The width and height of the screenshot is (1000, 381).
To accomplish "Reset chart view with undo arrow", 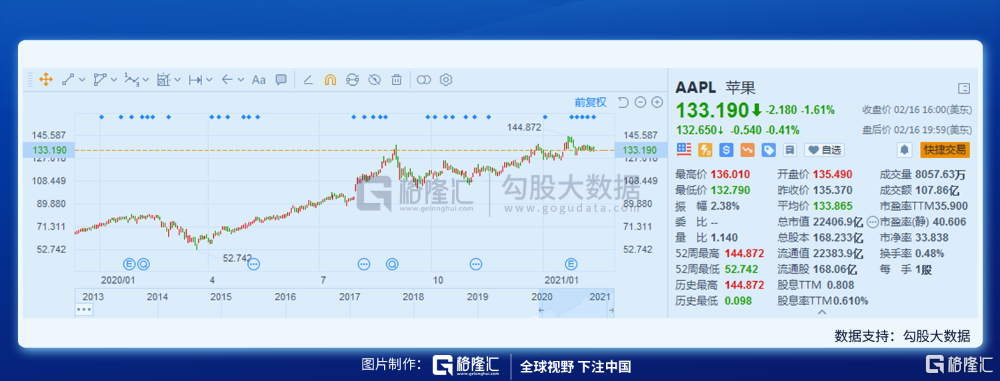I will tap(624, 102).
